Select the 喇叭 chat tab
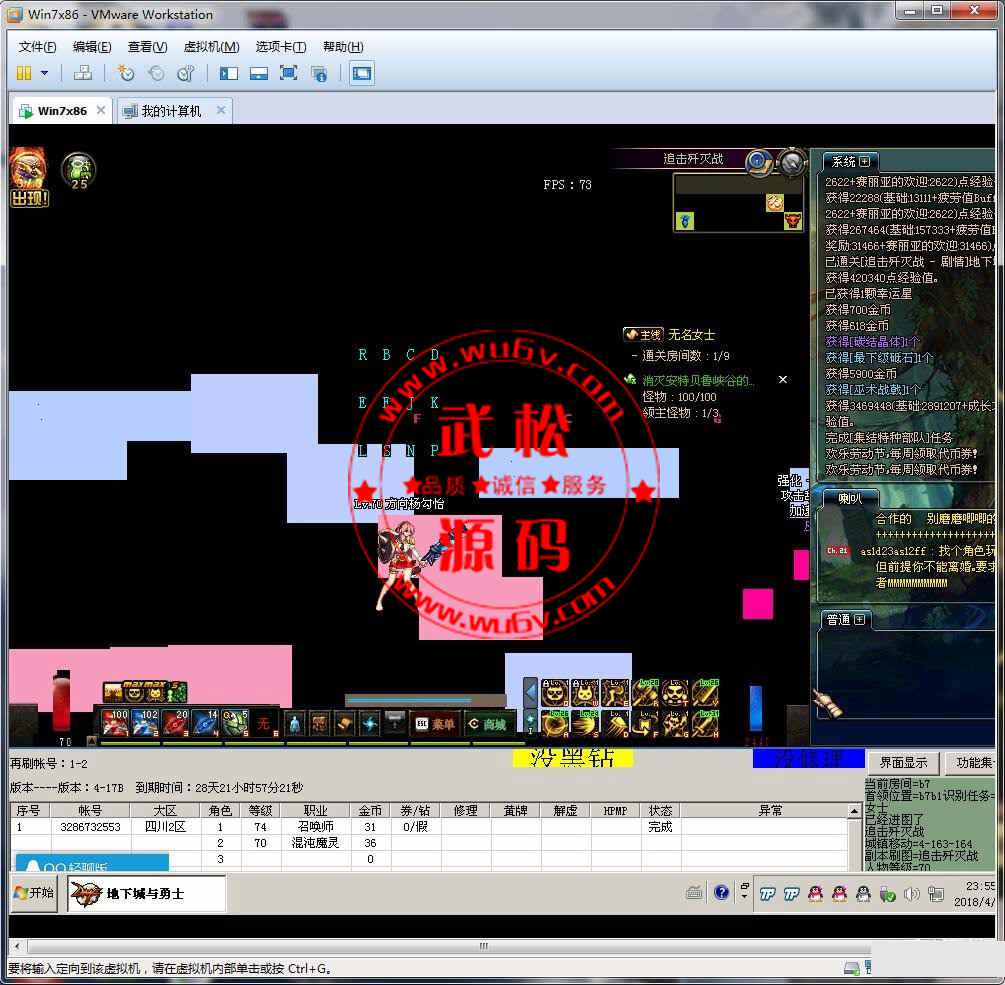Image resolution: width=1005 pixels, height=985 pixels. click(850, 499)
